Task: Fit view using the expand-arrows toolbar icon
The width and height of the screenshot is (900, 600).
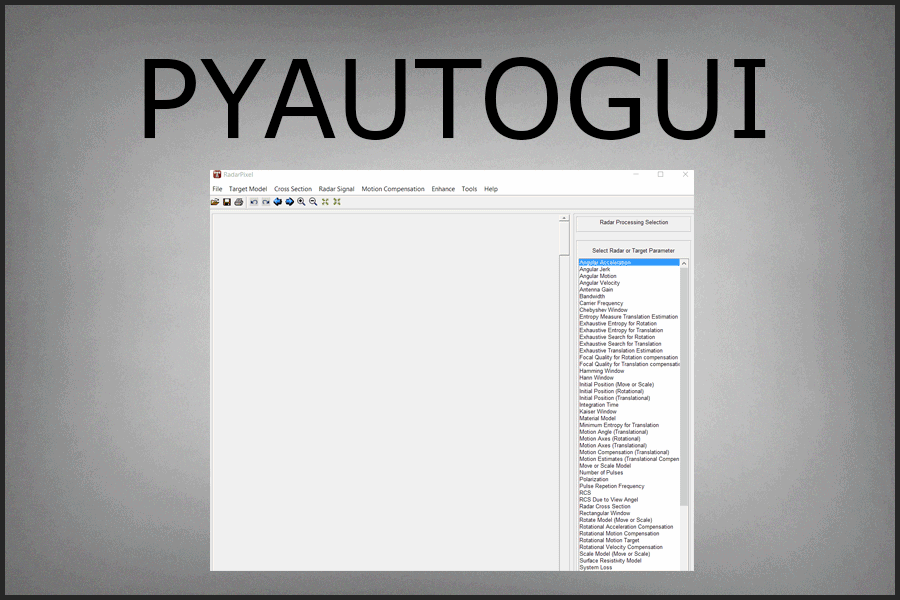Action: pyautogui.click(x=325, y=201)
